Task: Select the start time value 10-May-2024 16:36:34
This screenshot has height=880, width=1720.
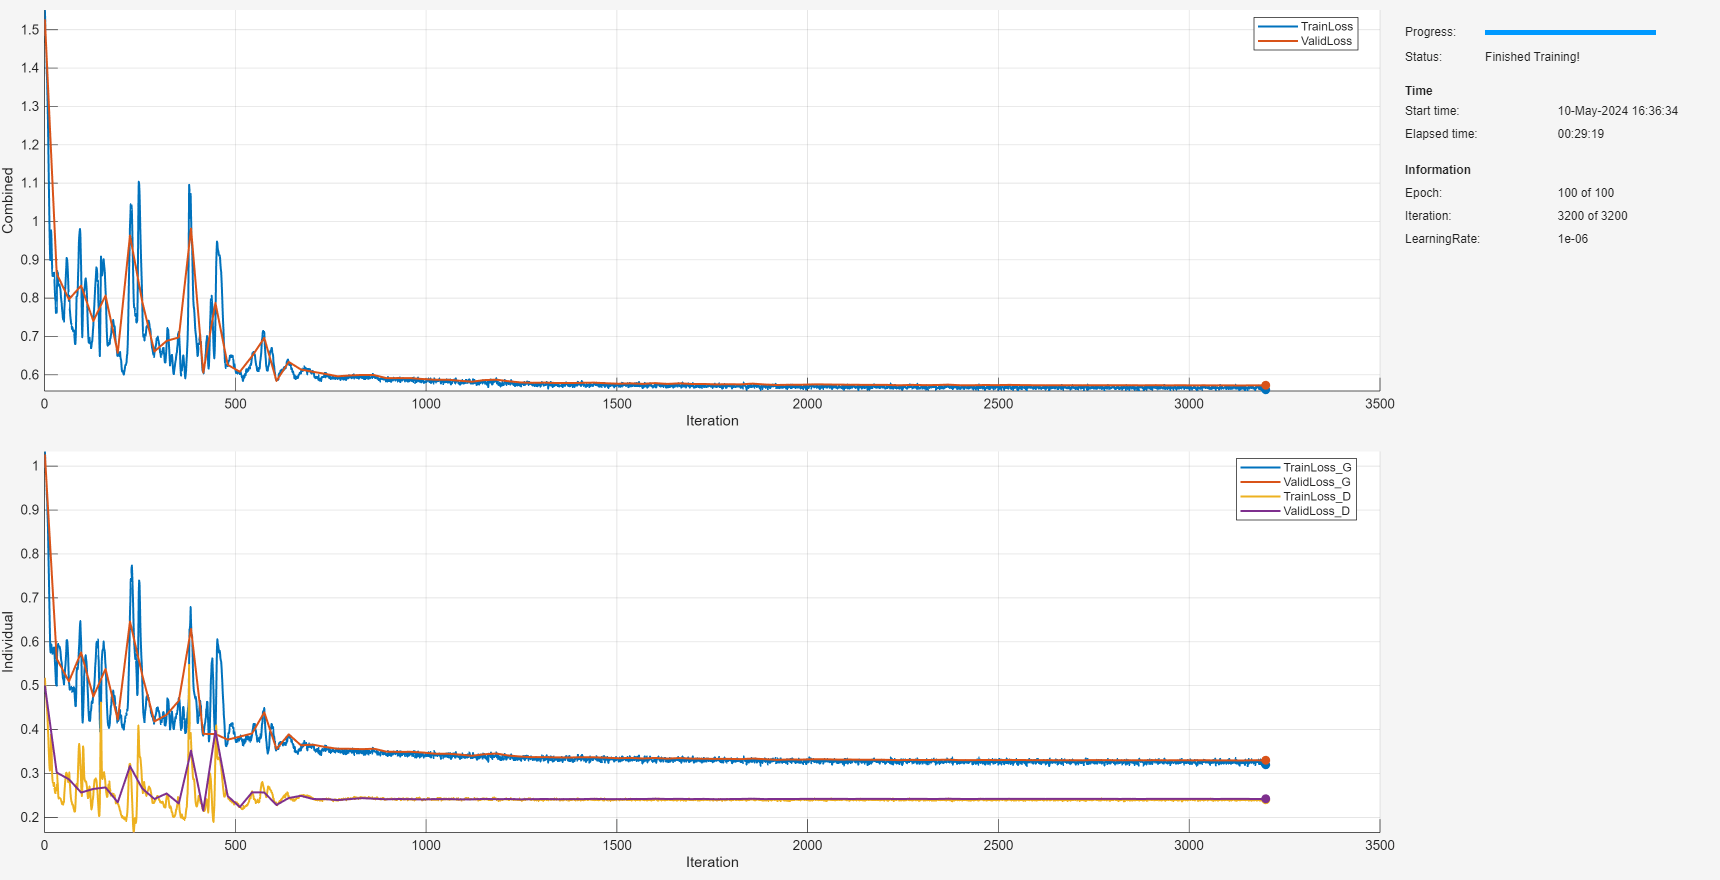Action: 1617,111
